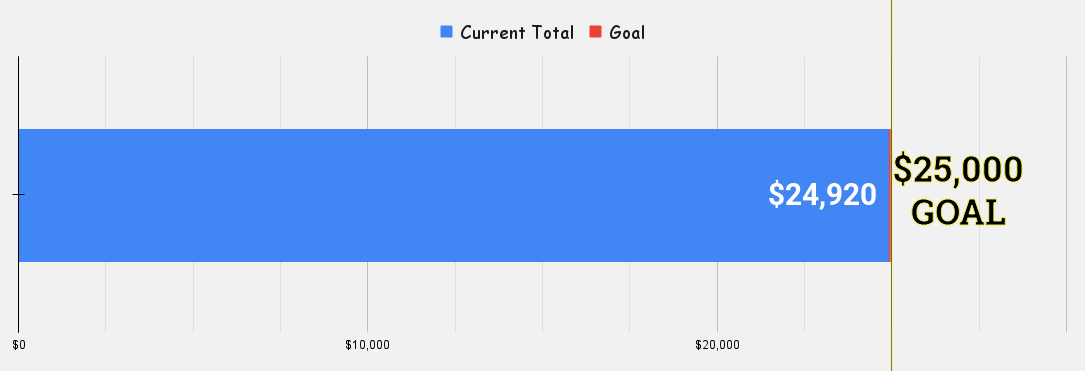Select the Current Total legend label
This screenshot has height=371, width=1085.
coord(517,33)
